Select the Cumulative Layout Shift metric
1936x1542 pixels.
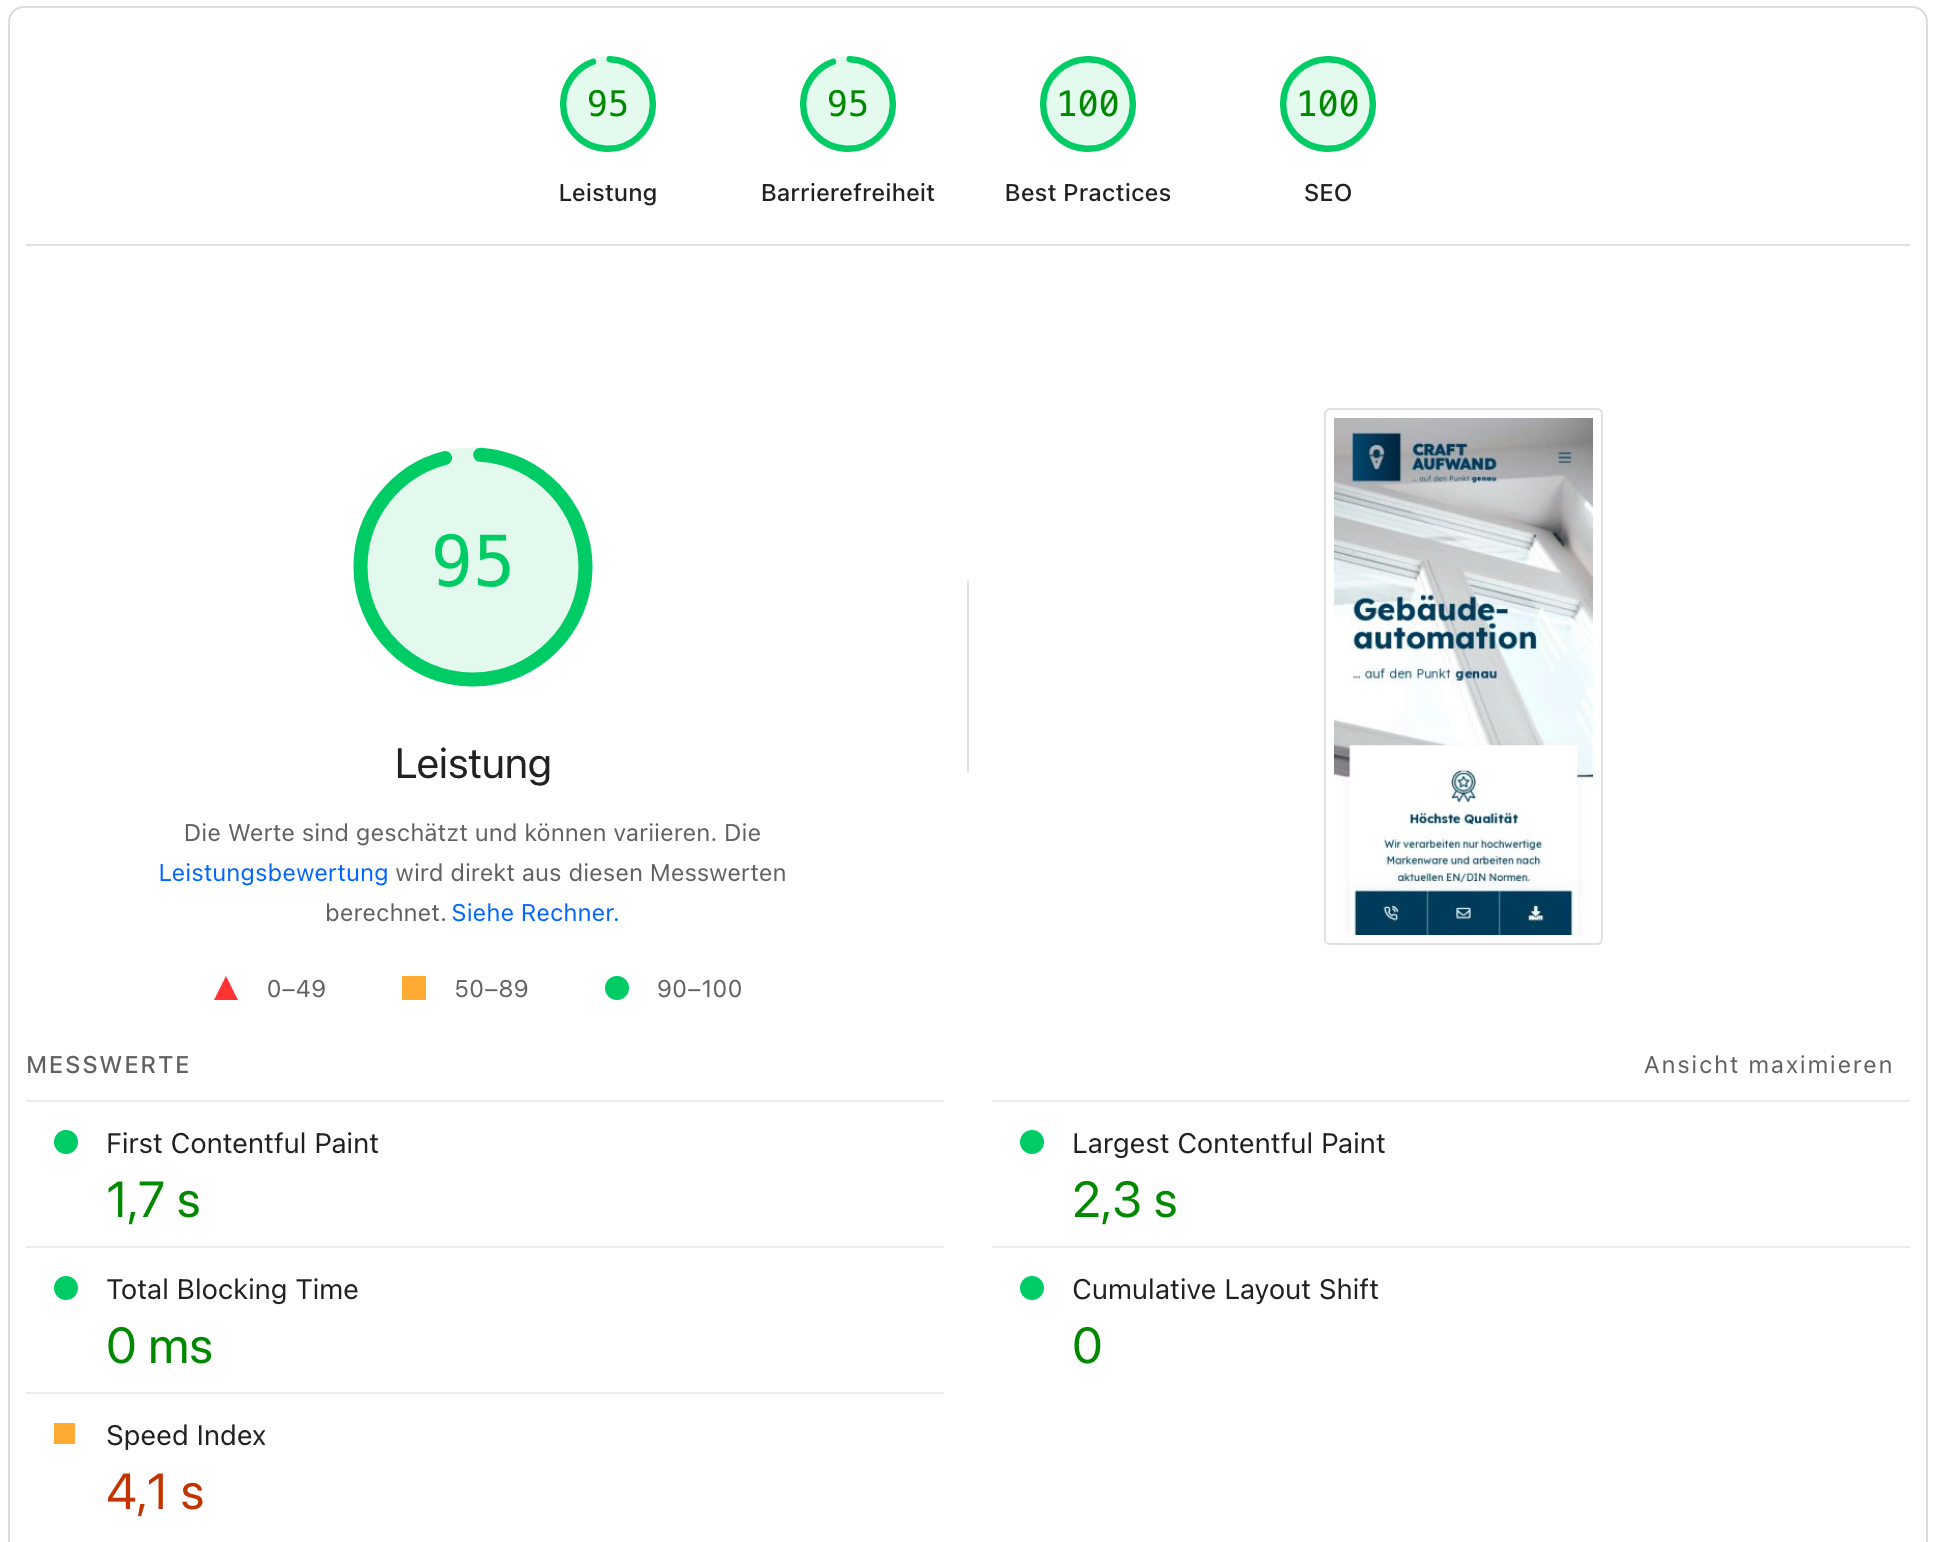(1225, 1289)
